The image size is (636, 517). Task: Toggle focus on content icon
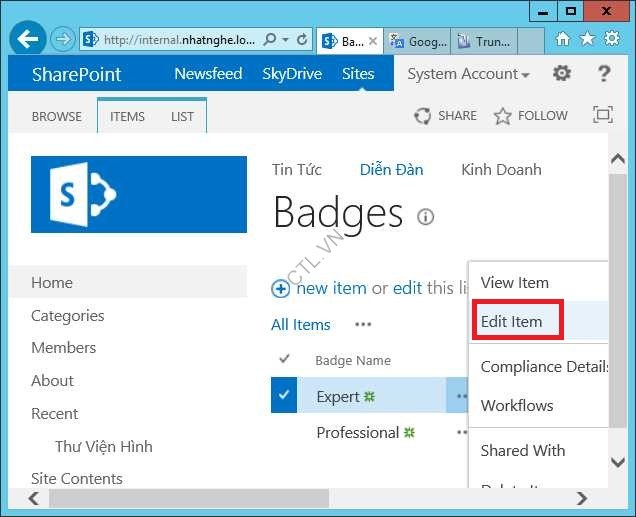point(602,115)
